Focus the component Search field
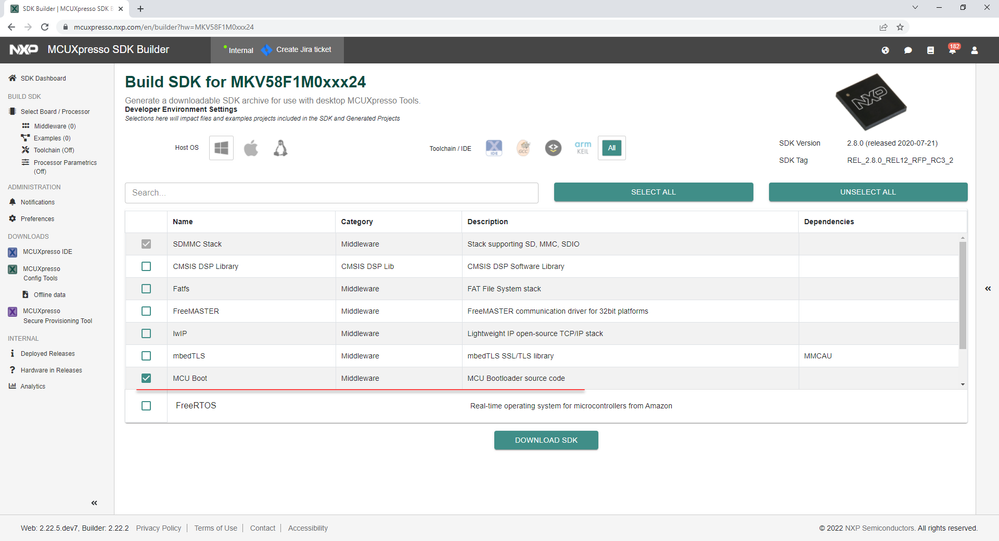The width and height of the screenshot is (999, 541). pos(331,192)
